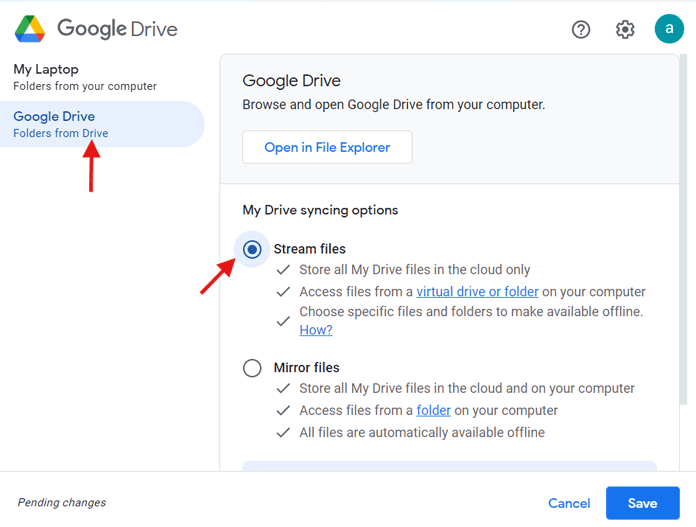
Task: Follow the 'virtual drive or folder' link
Action: click(x=477, y=292)
